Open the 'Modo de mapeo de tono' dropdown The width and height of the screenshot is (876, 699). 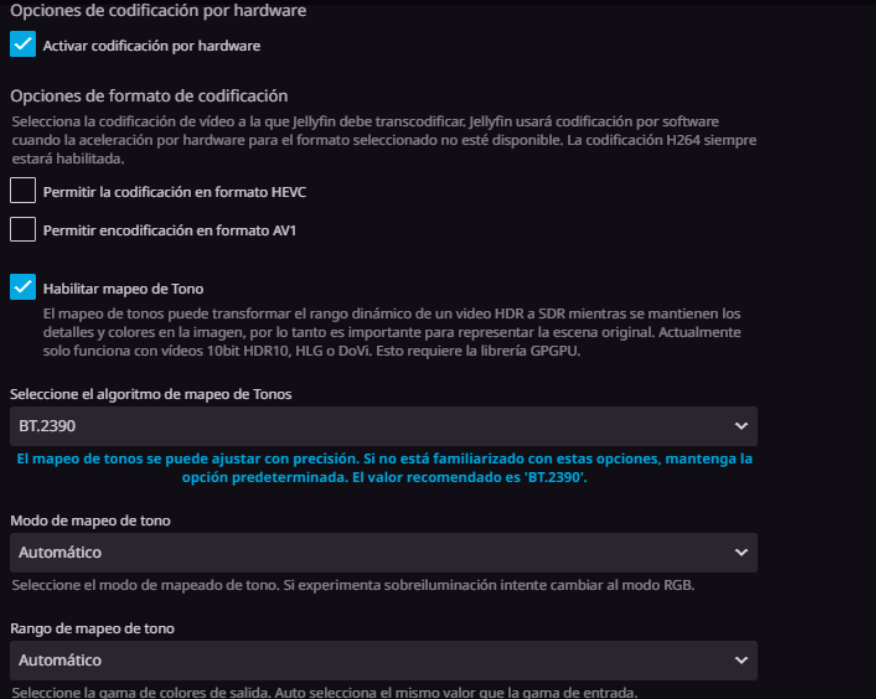[383, 553]
